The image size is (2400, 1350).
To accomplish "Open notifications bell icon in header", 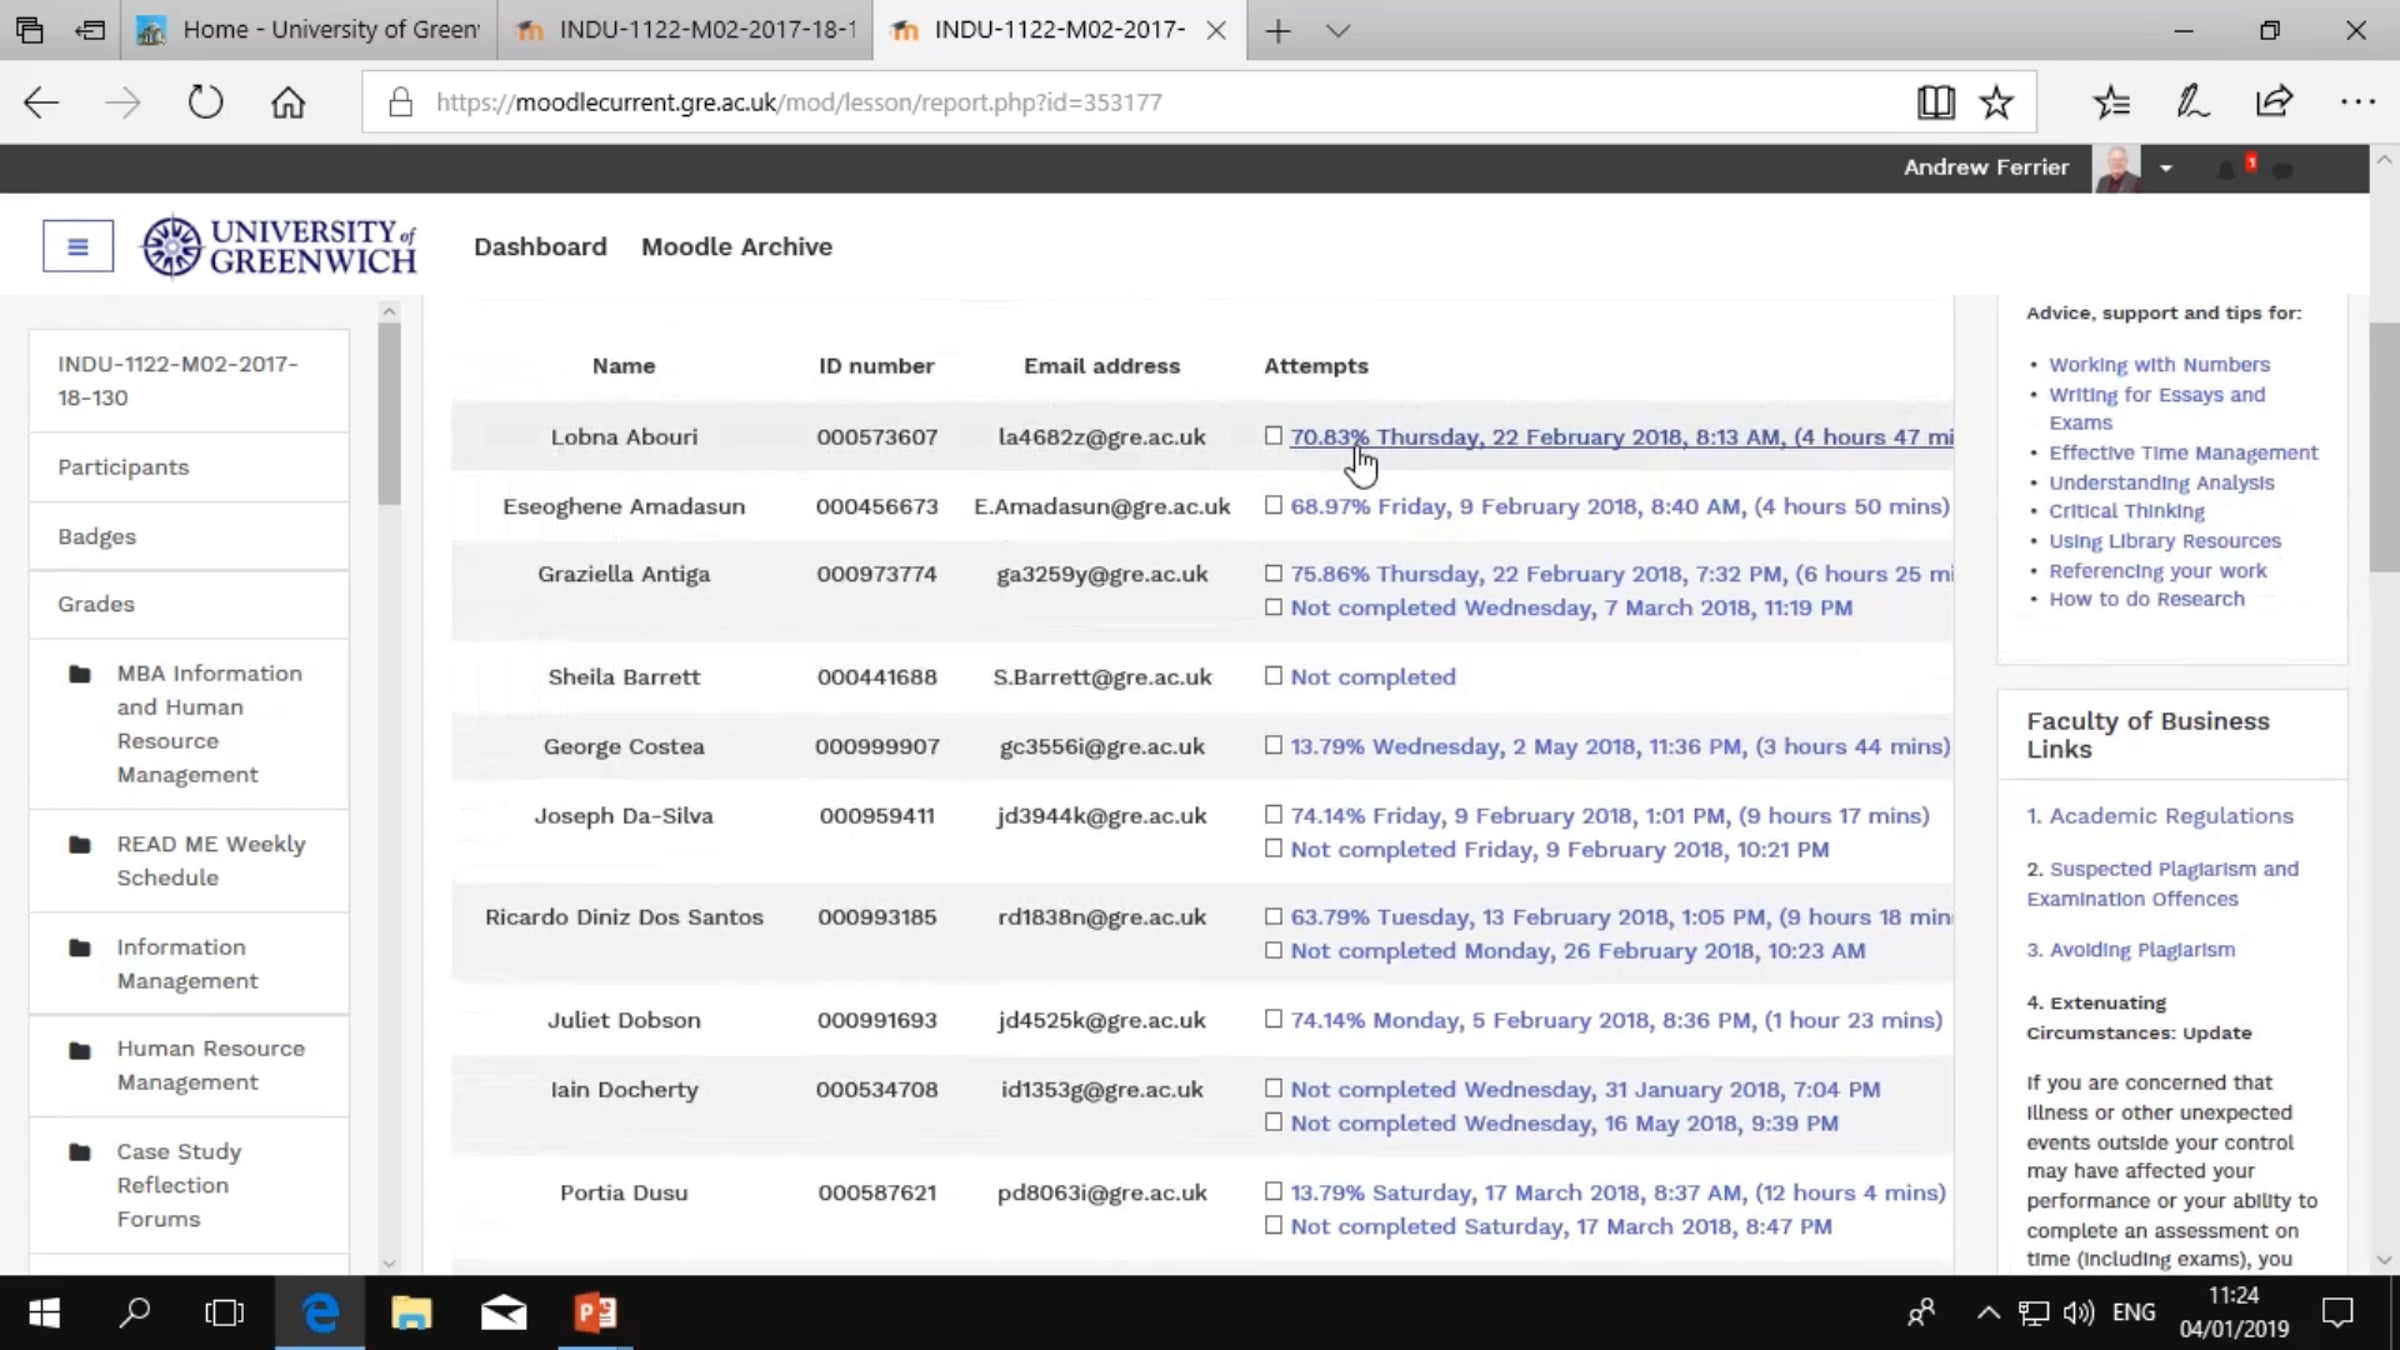I will point(2226,170).
